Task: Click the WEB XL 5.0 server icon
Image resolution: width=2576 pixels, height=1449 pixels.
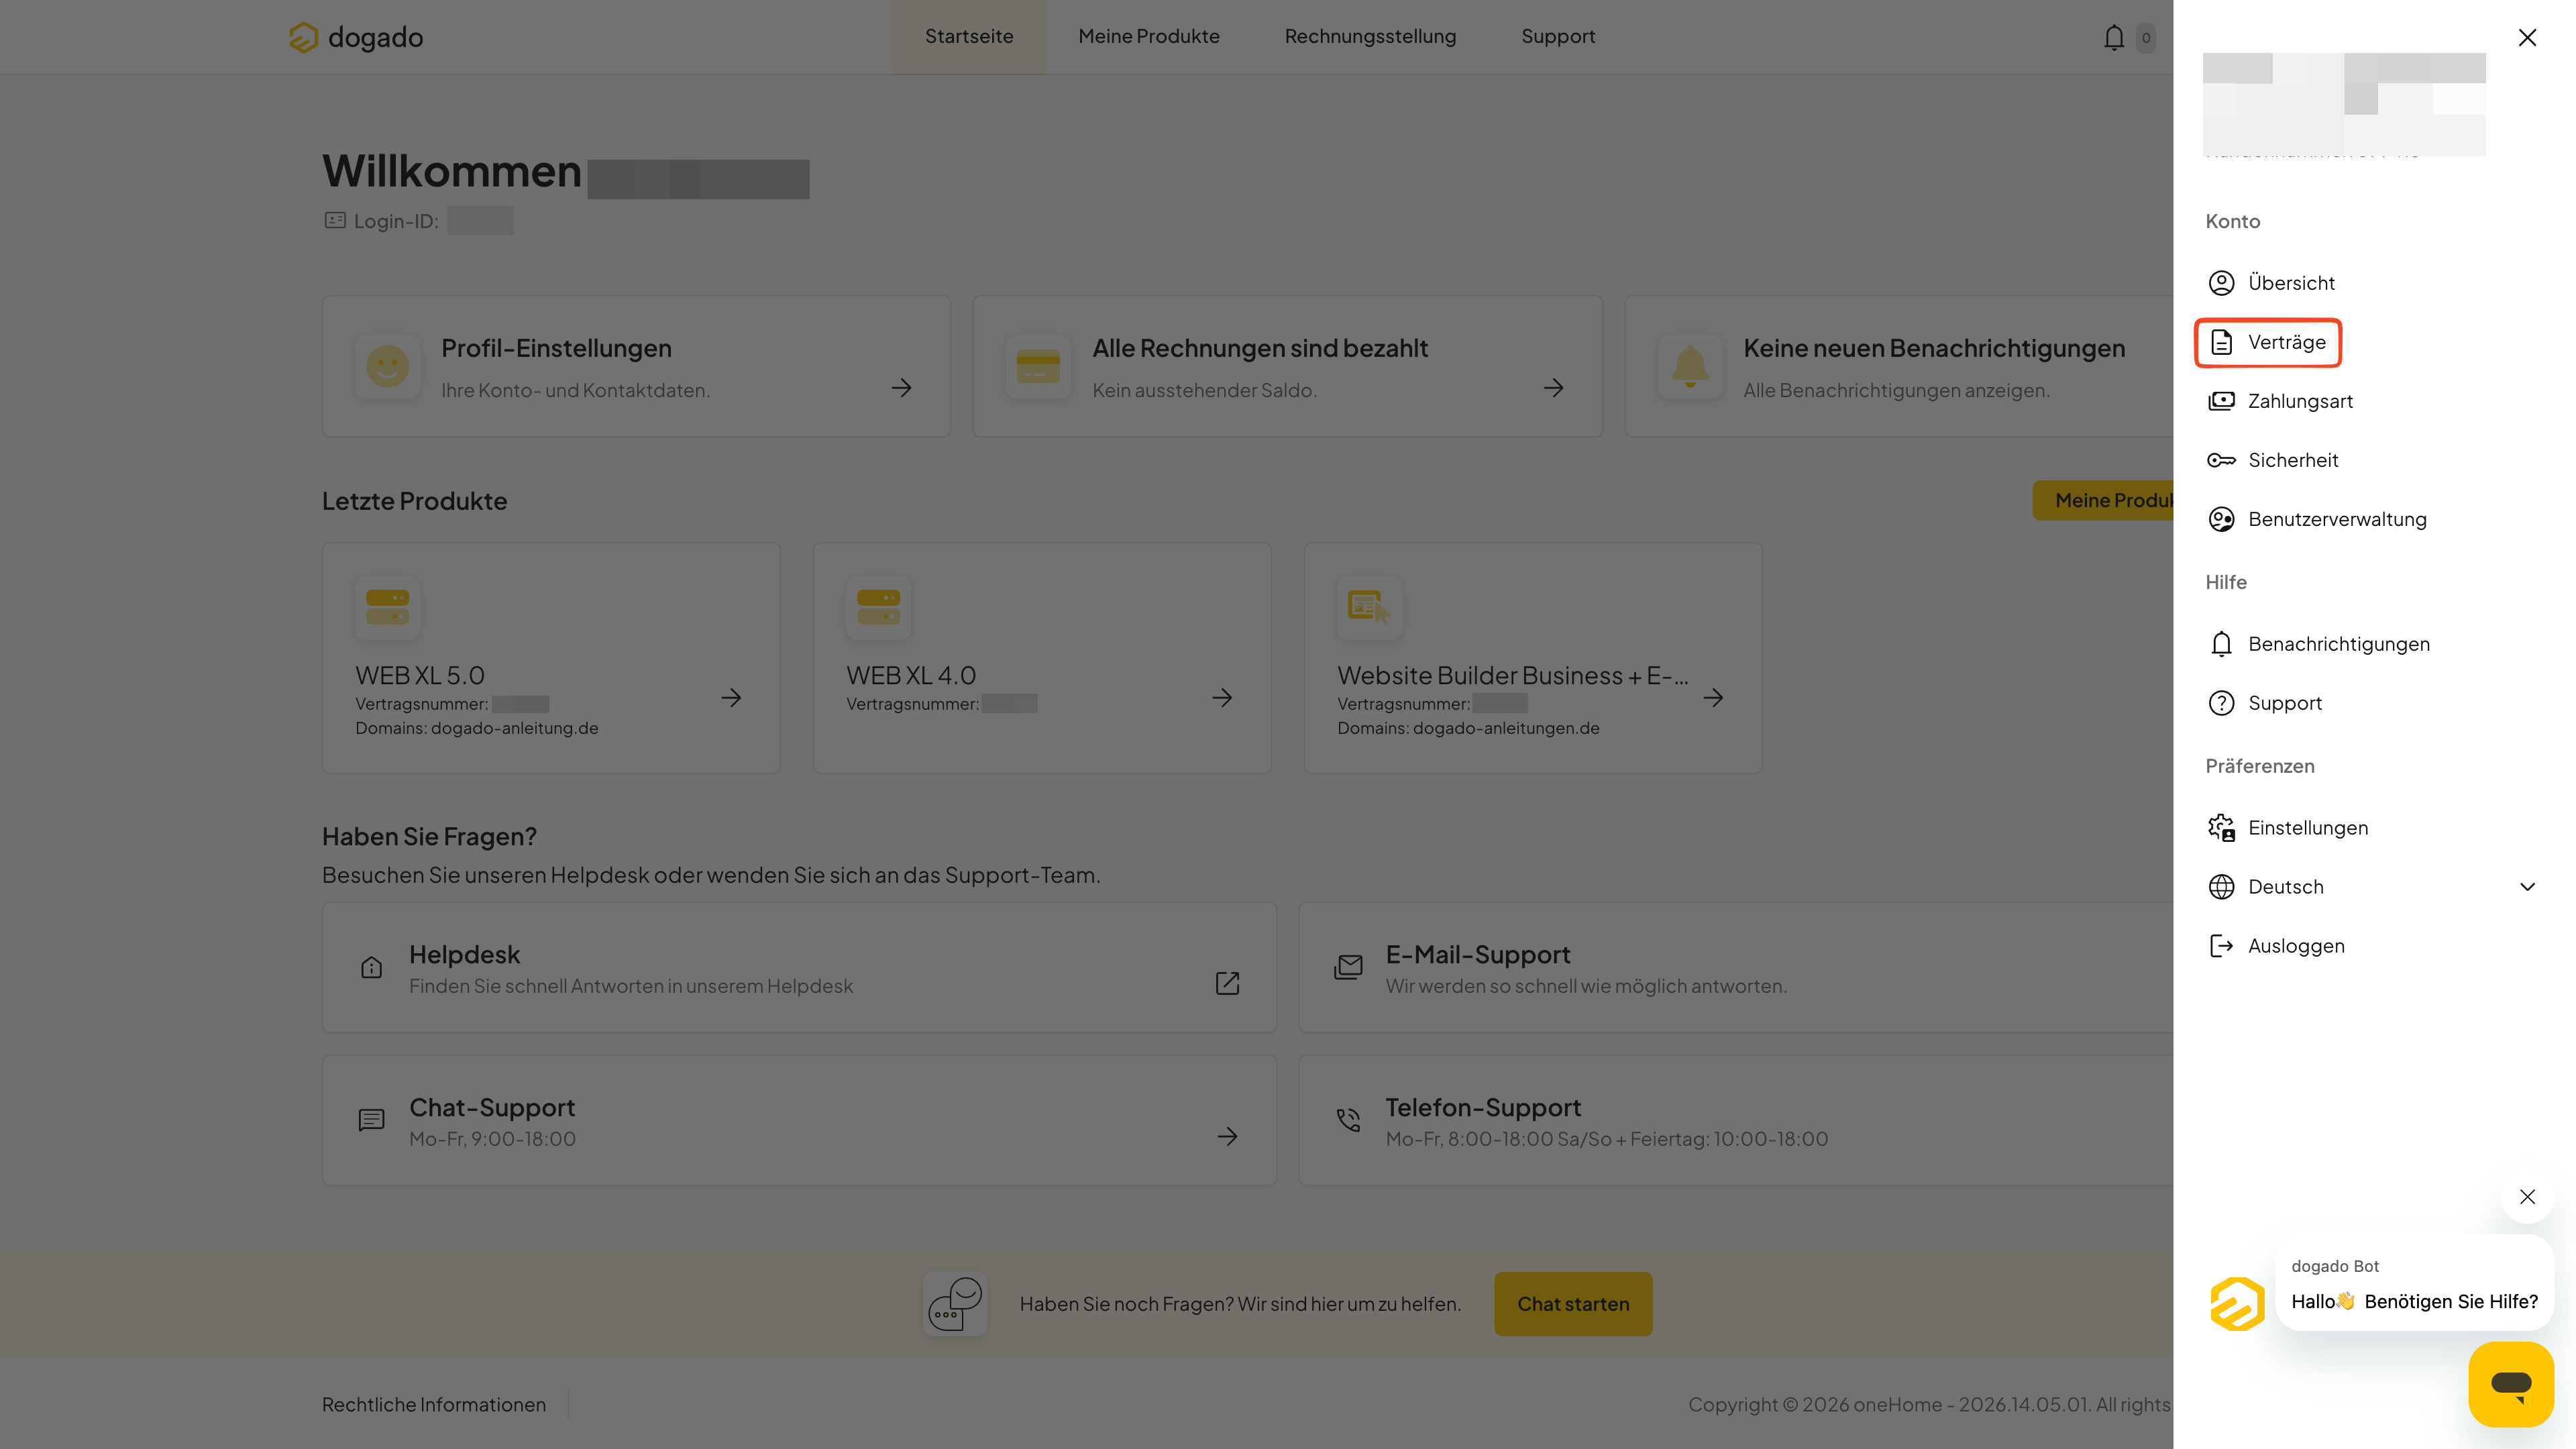Action: pos(387,607)
